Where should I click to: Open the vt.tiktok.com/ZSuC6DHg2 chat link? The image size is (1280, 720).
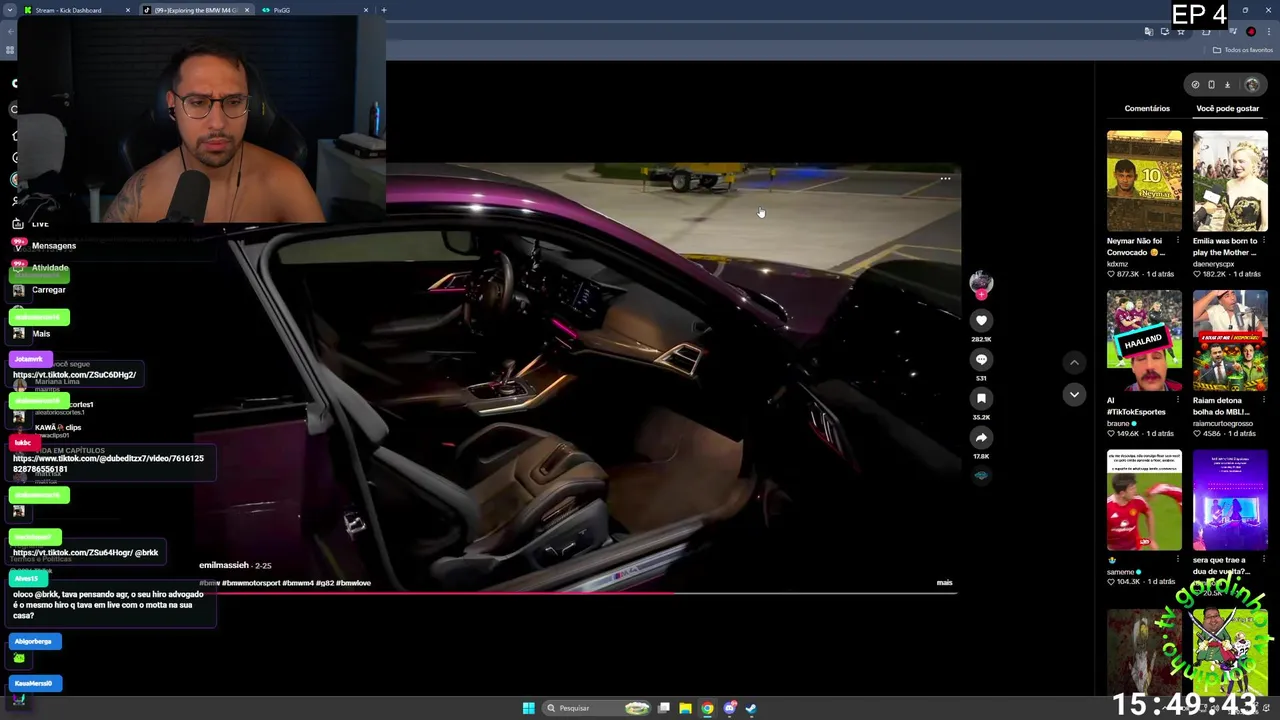tap(74, 375)
